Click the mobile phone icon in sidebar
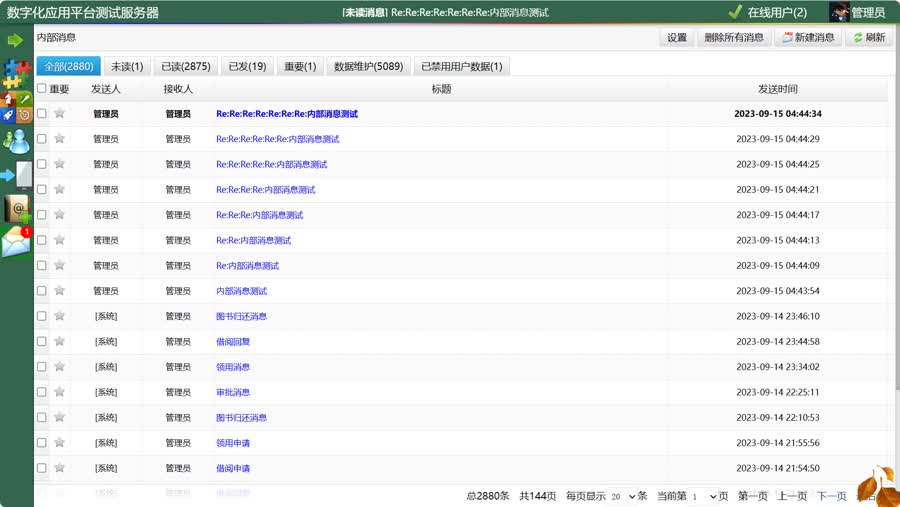Viewport: 900px width, 507px height. [x=18, y=175]
